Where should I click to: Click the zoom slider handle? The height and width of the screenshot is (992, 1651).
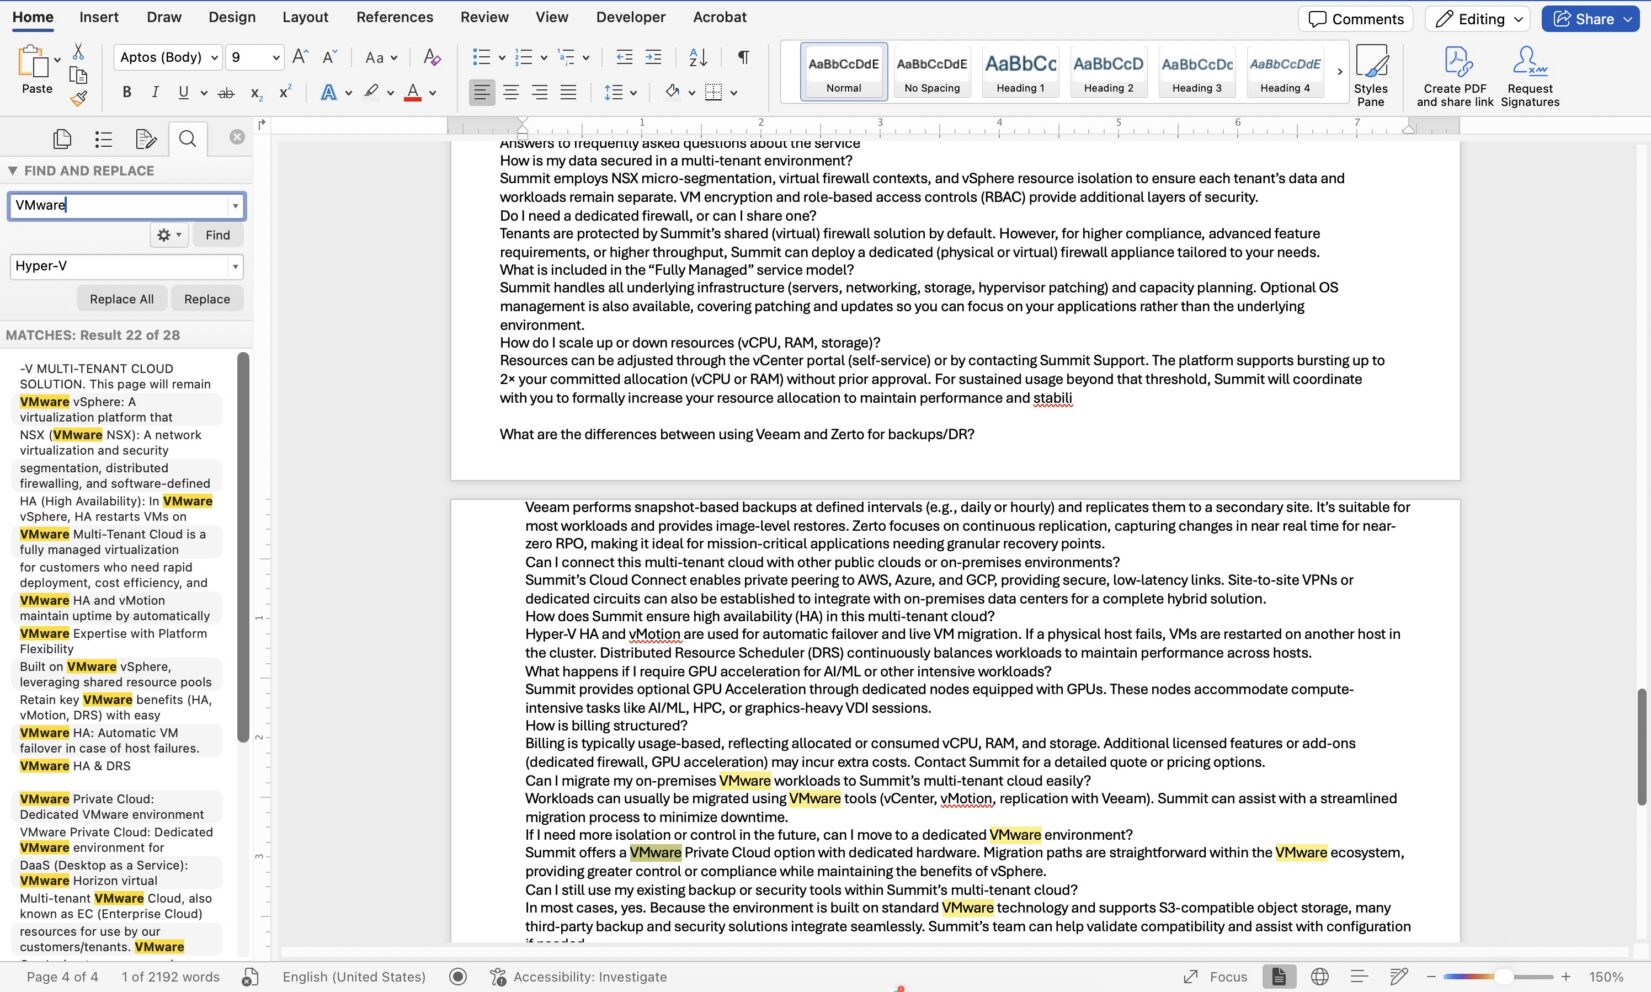click(1502, 977)
